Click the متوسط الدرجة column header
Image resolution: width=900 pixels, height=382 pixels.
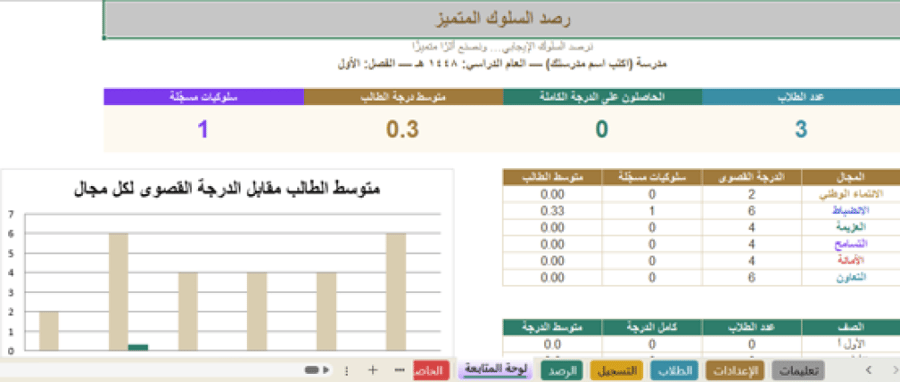click(552, 328)
